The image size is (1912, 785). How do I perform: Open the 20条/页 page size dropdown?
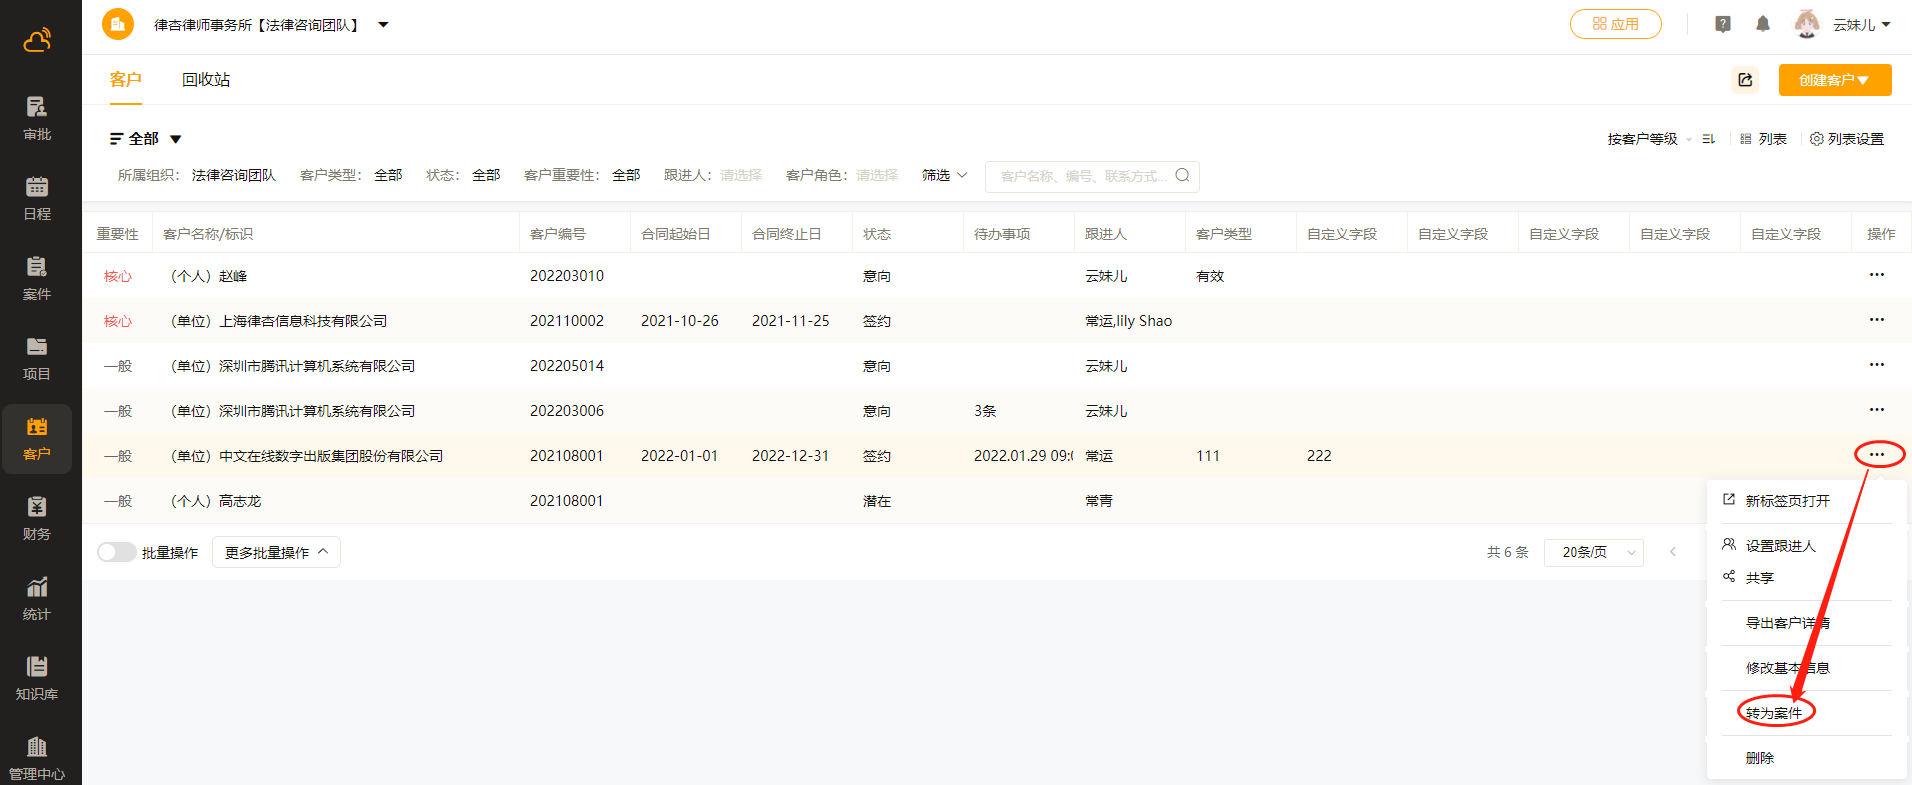tap(1593, 552)
